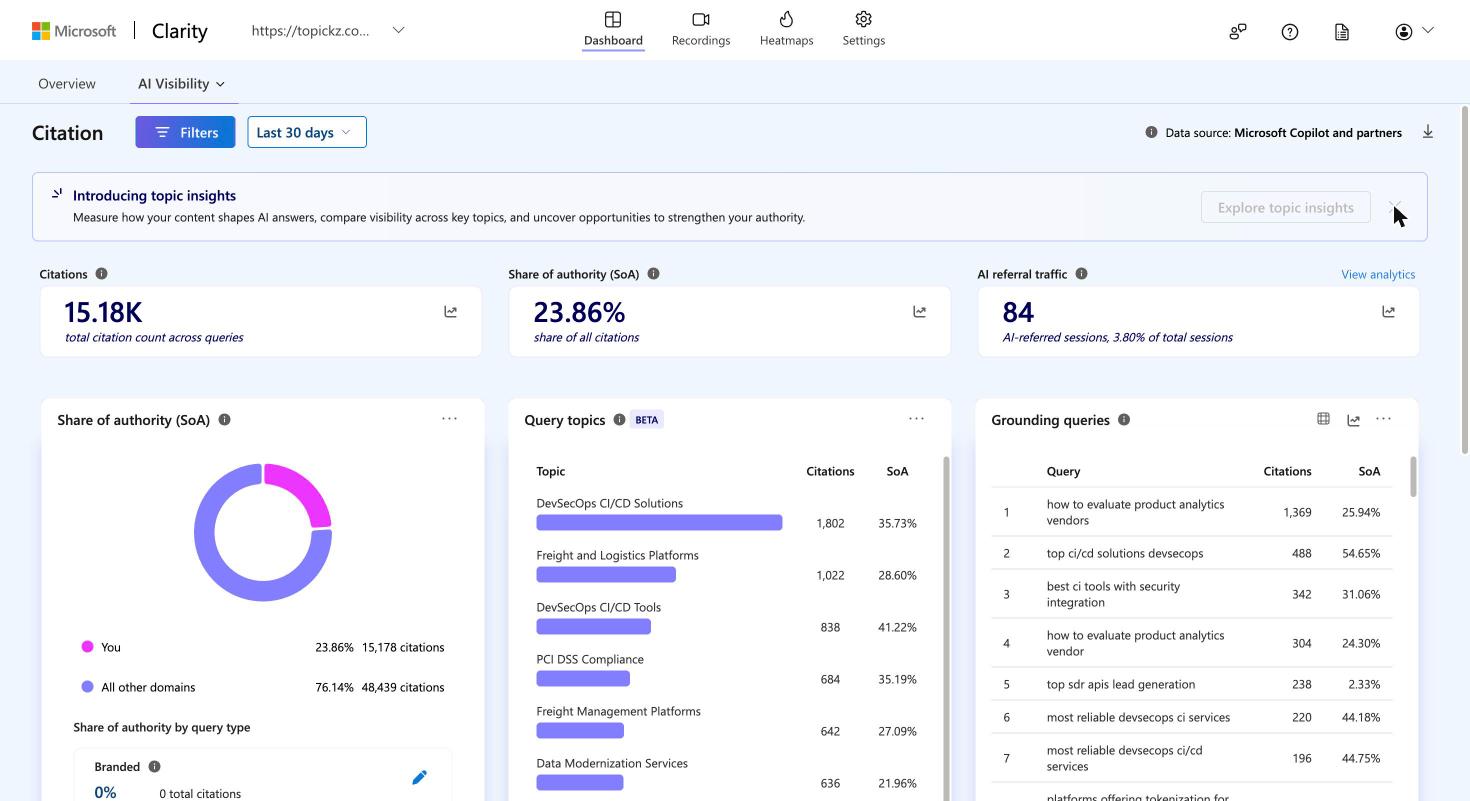Viewport: 1470px width, 801px height.
Task: Open the Heatmaps section
Action: tap(786, 29)
